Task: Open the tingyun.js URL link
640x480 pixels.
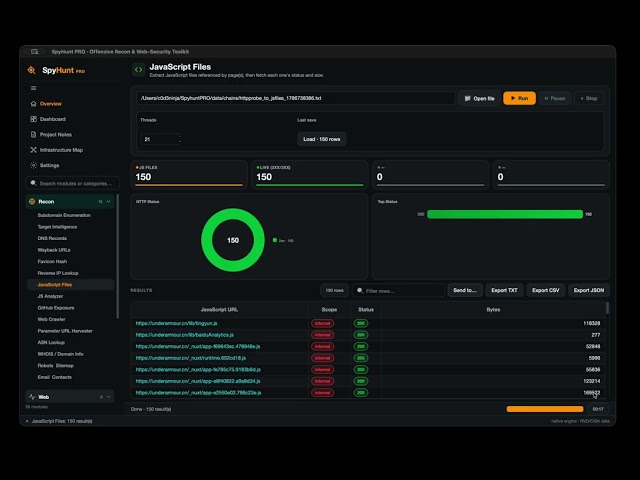Action: tap(176, 323)
